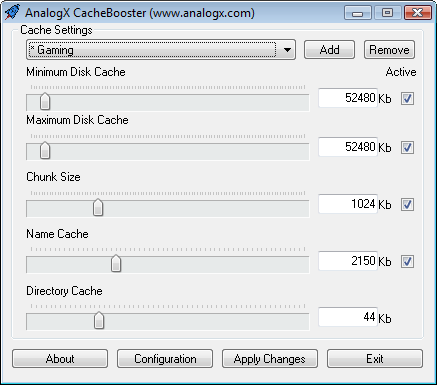This screenshot has width=437, height=385.
Task: Click the Apply Changes button
Action: (x=270, y=359)
